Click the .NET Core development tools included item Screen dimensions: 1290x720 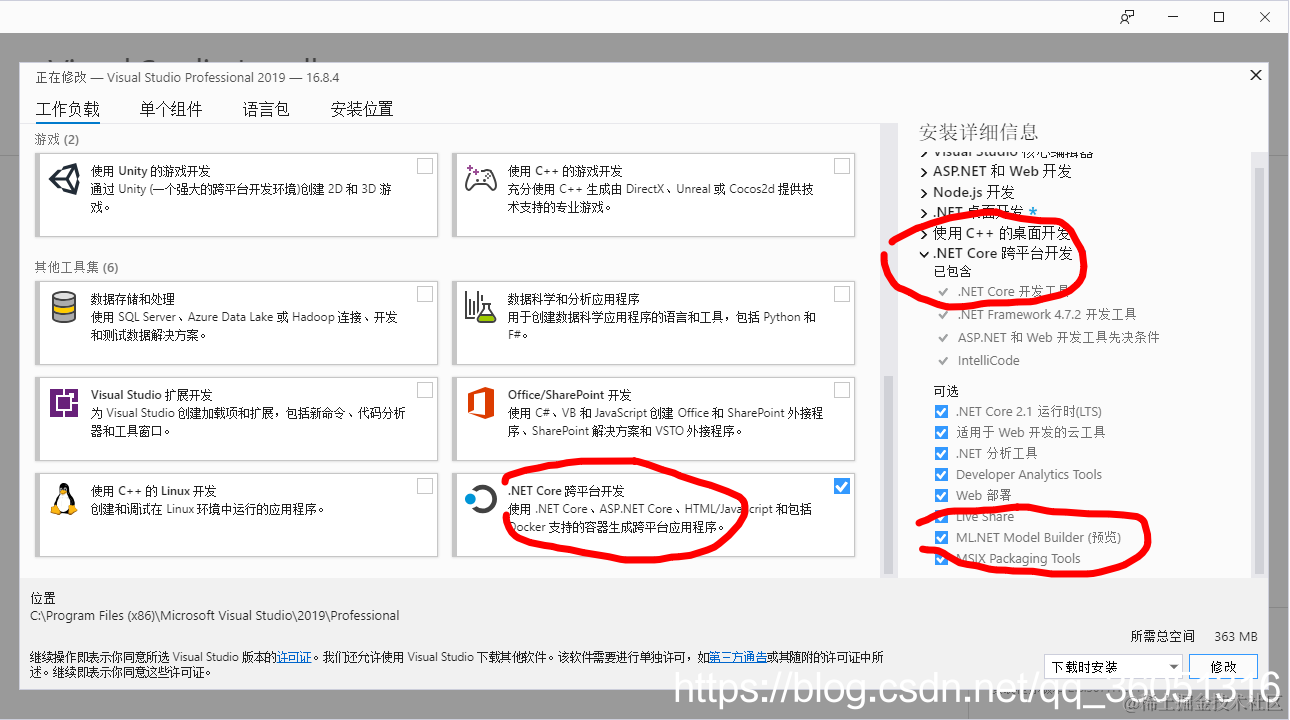pos(1013,292)
